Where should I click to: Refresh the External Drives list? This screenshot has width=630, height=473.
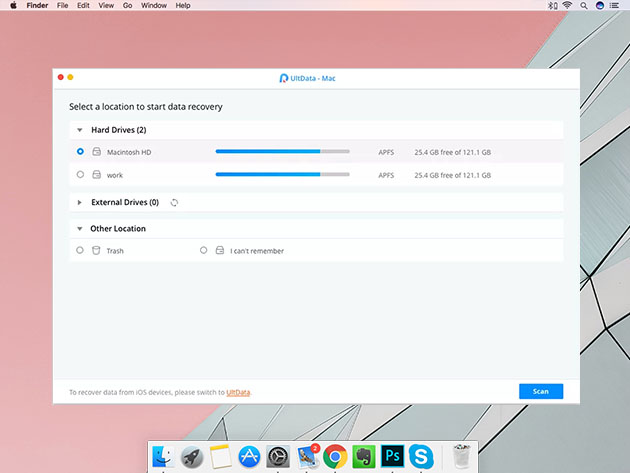click(174, 203)
